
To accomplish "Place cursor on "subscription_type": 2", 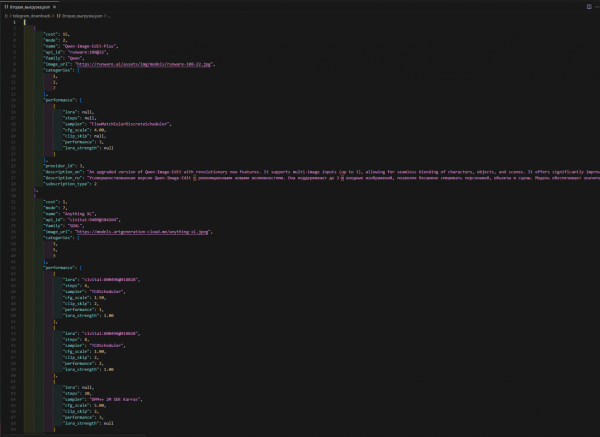I will pyautogui.click(x=70, y=184).
